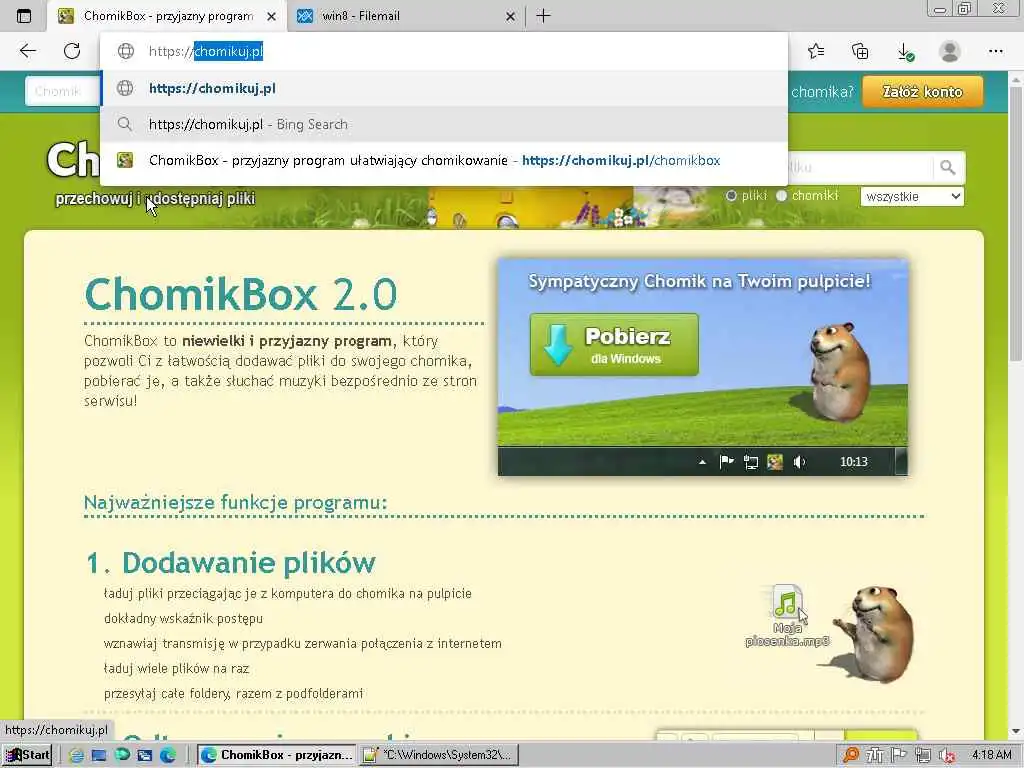Click the hamster icon in the tray preview

click(775, 462)
